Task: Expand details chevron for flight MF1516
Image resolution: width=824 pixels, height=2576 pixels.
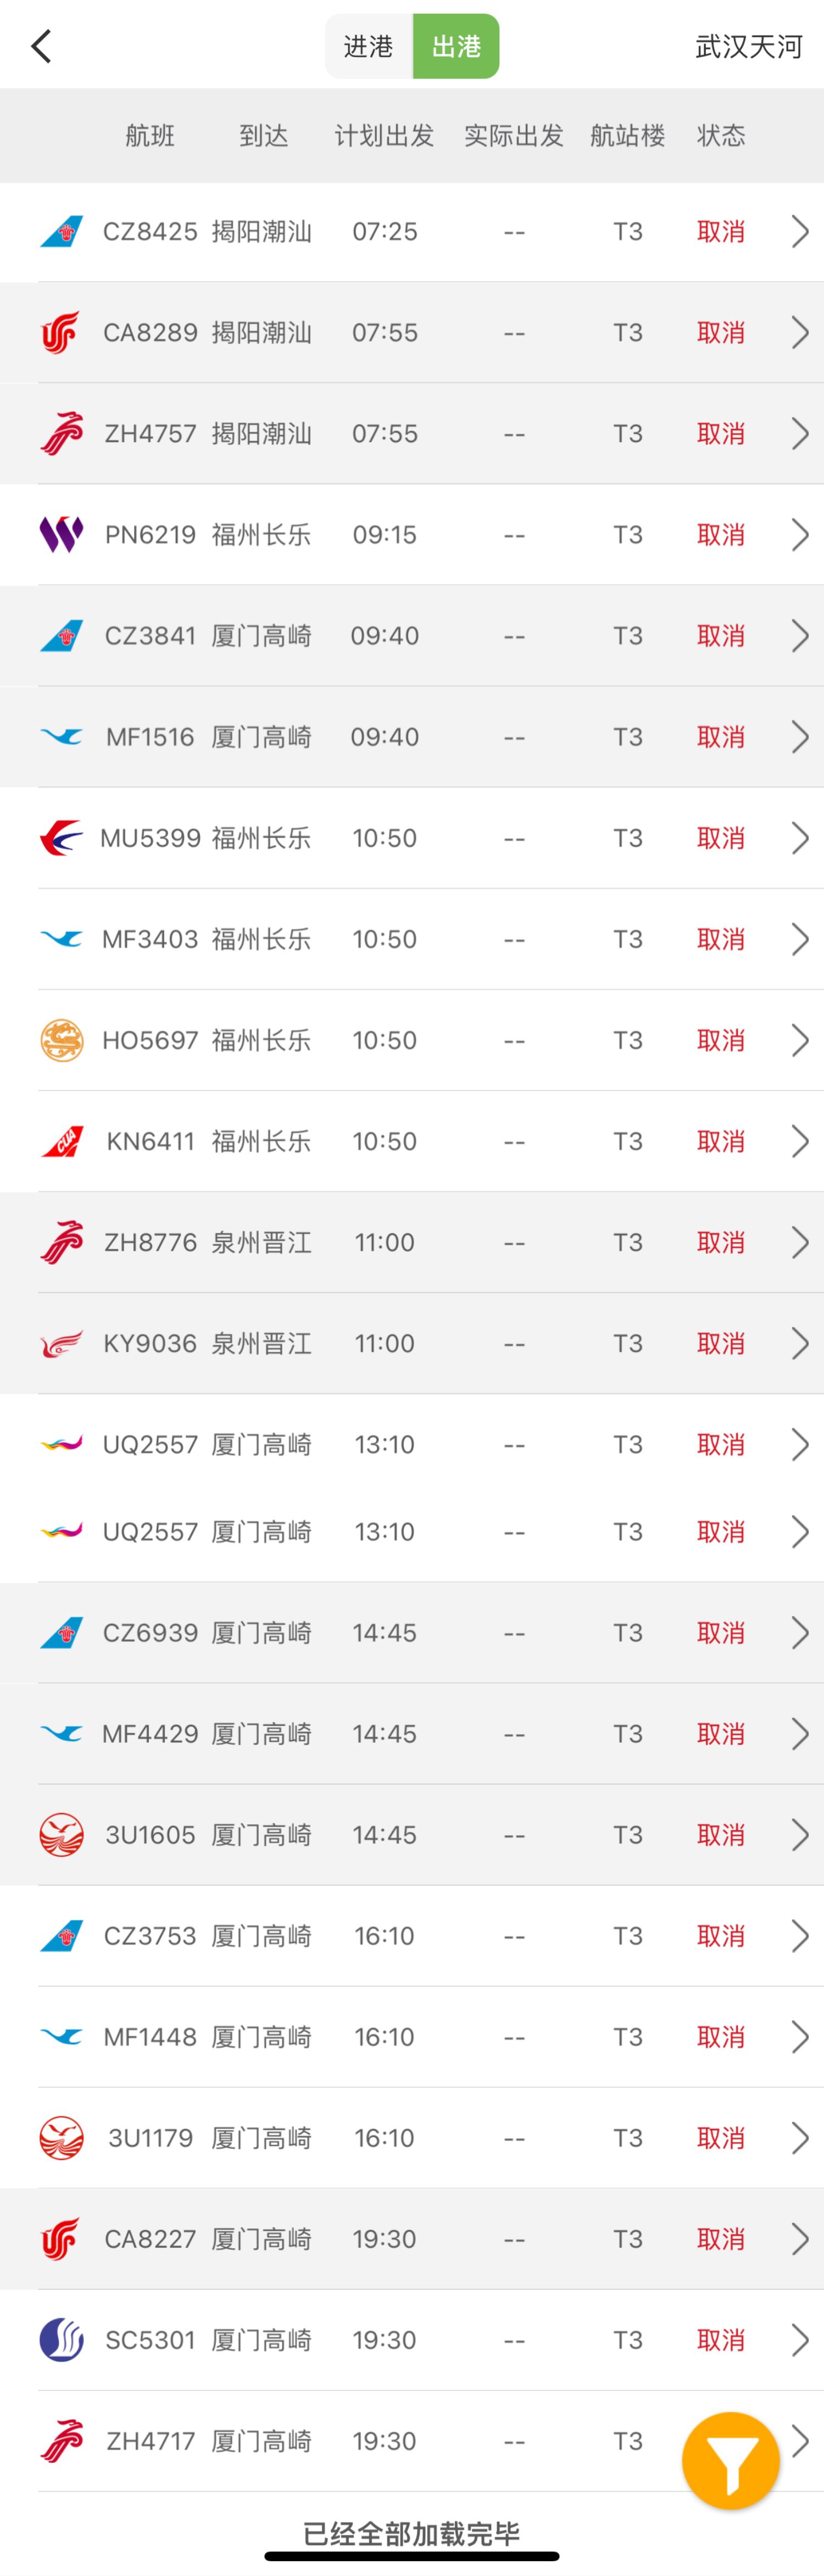Action: 800,737
